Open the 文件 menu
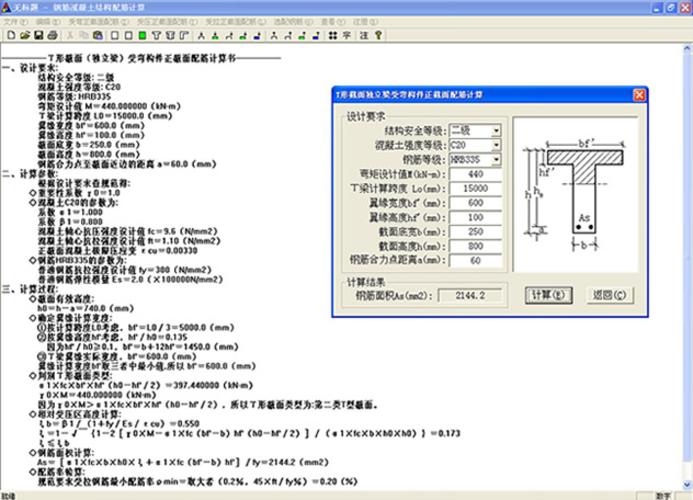693x500 pixels. (x=15, y=22)
